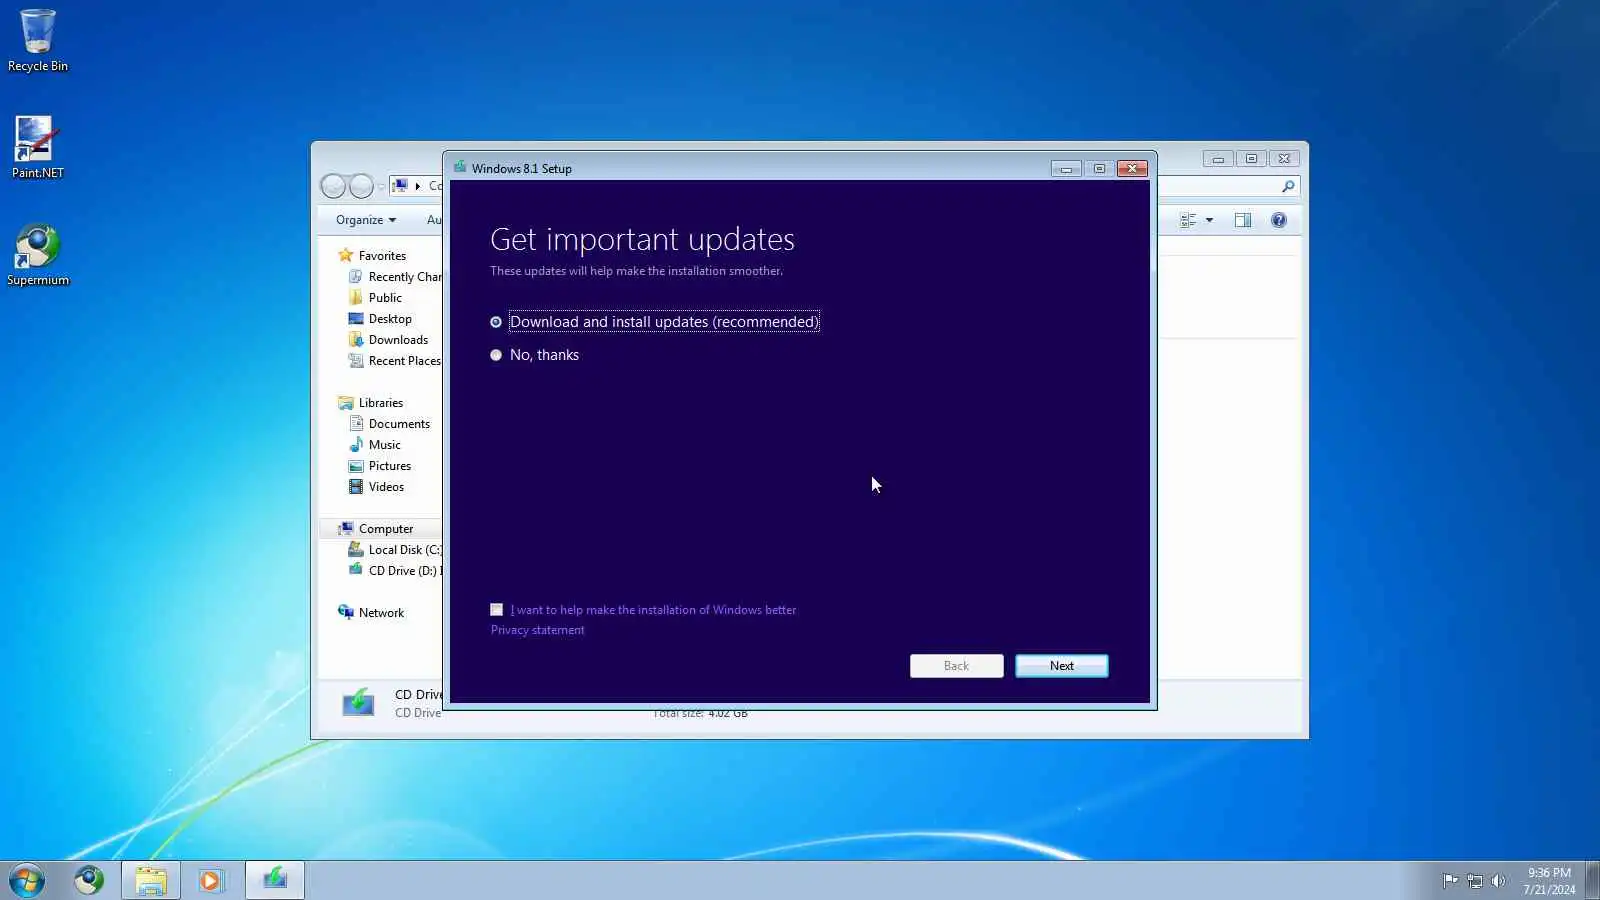This screenshot has width=1600, height=900.
Task: Open Windows Media Player from taskbar
Action: click(x=211, y=880)
